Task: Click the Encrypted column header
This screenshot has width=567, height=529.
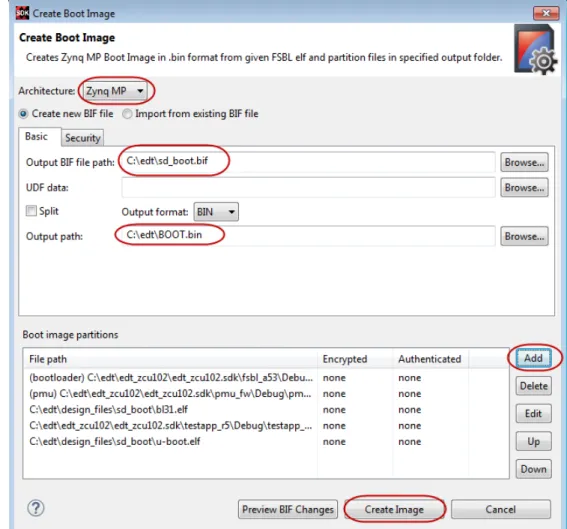Action: (355, 359)
